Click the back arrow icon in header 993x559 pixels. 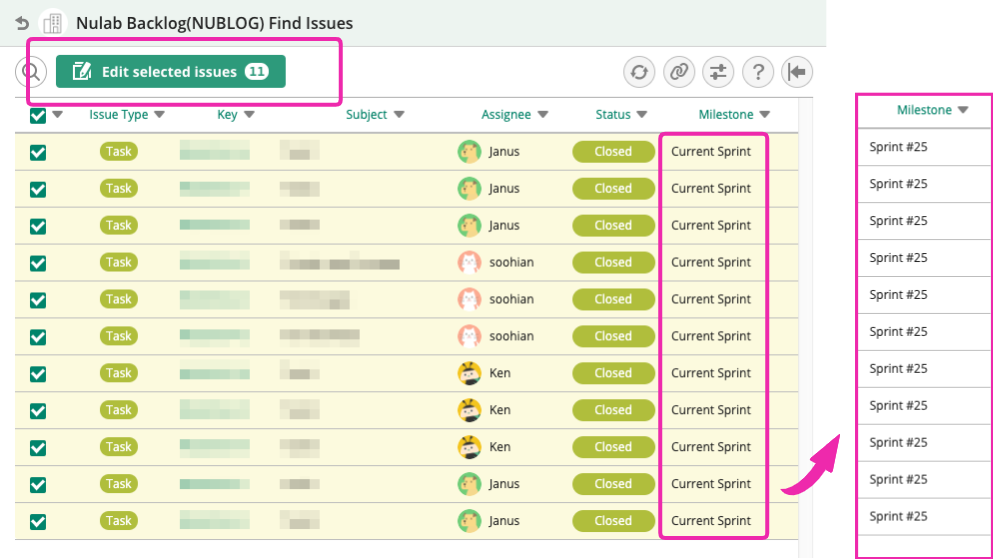22,23
